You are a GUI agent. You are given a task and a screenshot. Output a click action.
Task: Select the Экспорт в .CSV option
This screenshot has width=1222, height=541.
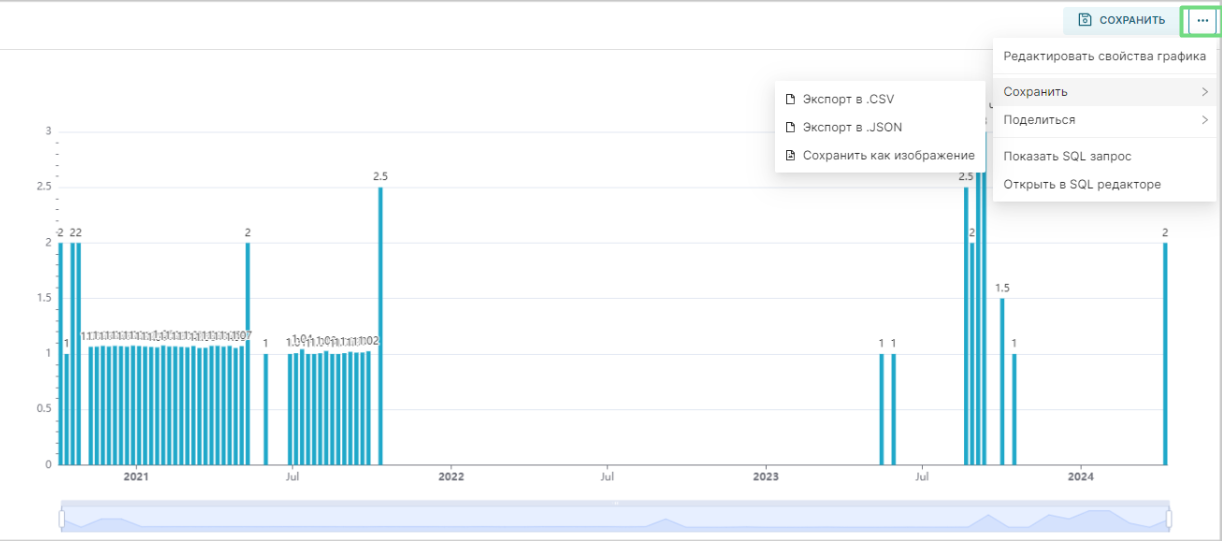pos(848,99)
